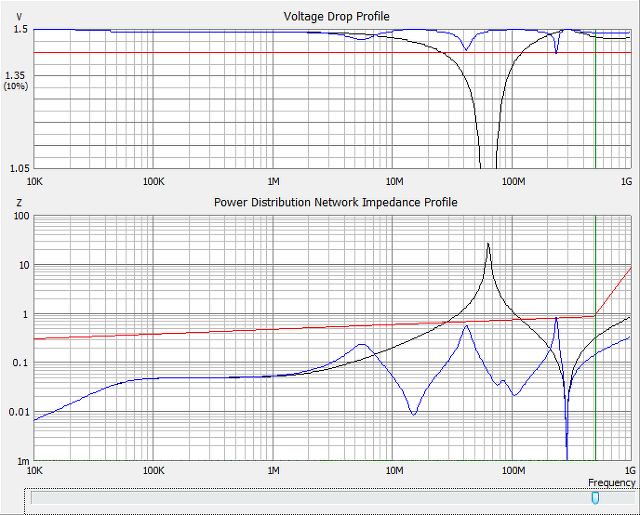Click the 'Frequency' axis label
Image resolution: width=640 pixels, height=515 pixels.
click(x=611, y=483)
